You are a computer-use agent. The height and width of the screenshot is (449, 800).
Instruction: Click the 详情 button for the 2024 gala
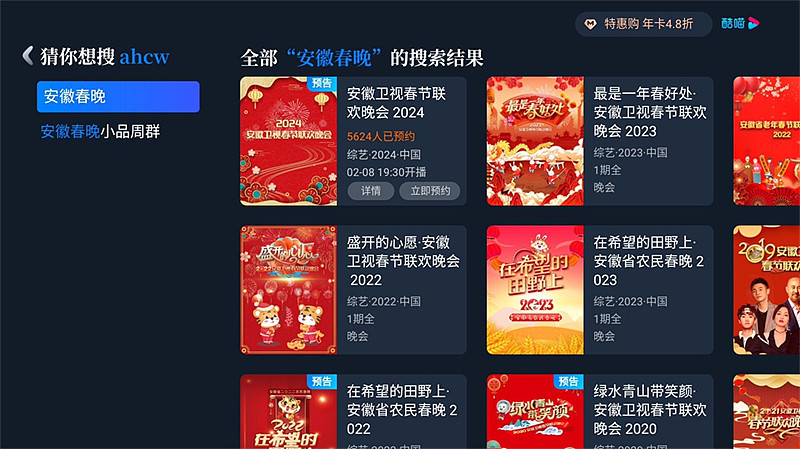click(371, 191)
